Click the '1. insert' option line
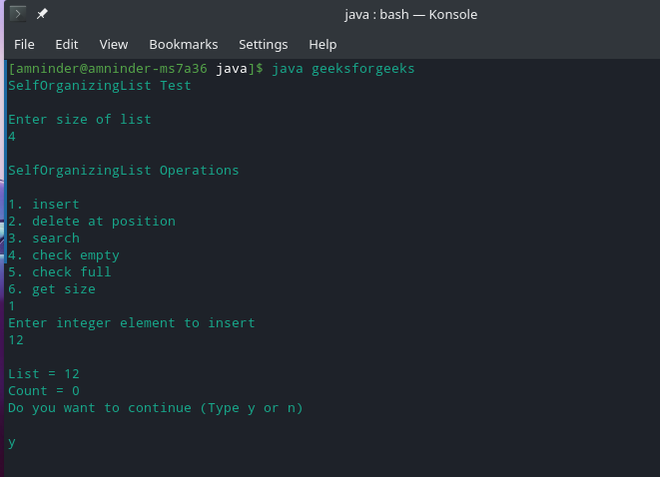 click(x=44, y=204)
